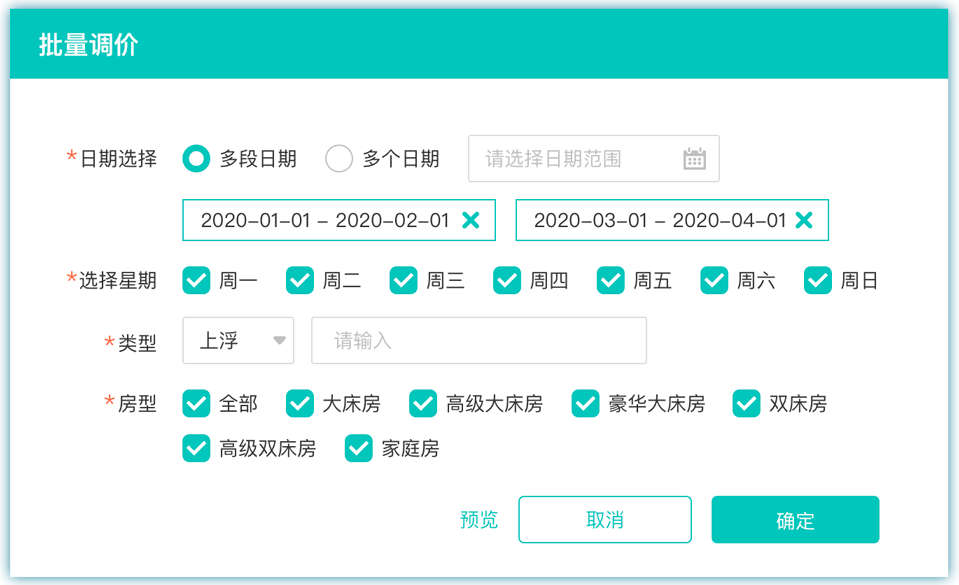Click the 2020-01-01 – 2020-02-01 date text
Image resolution: width=959 pixels, height=585 pixels.
coord(325,220)
